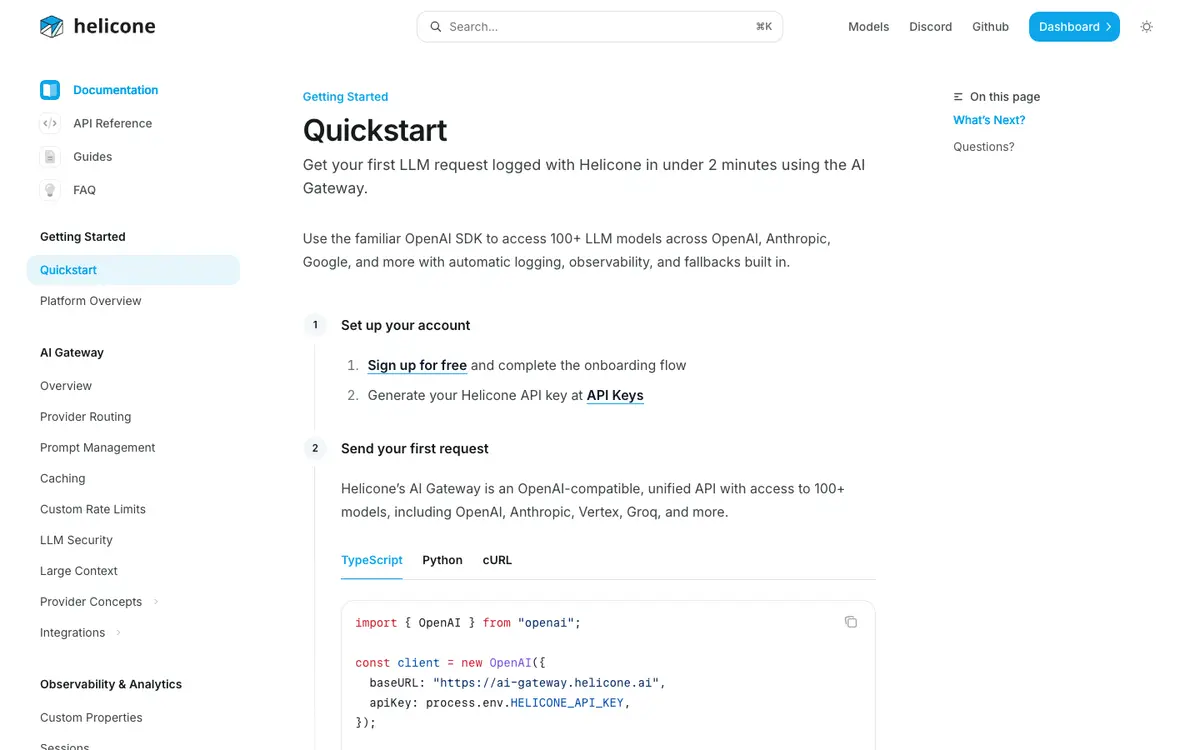Follow the Sign up for free link

point(417,365)
